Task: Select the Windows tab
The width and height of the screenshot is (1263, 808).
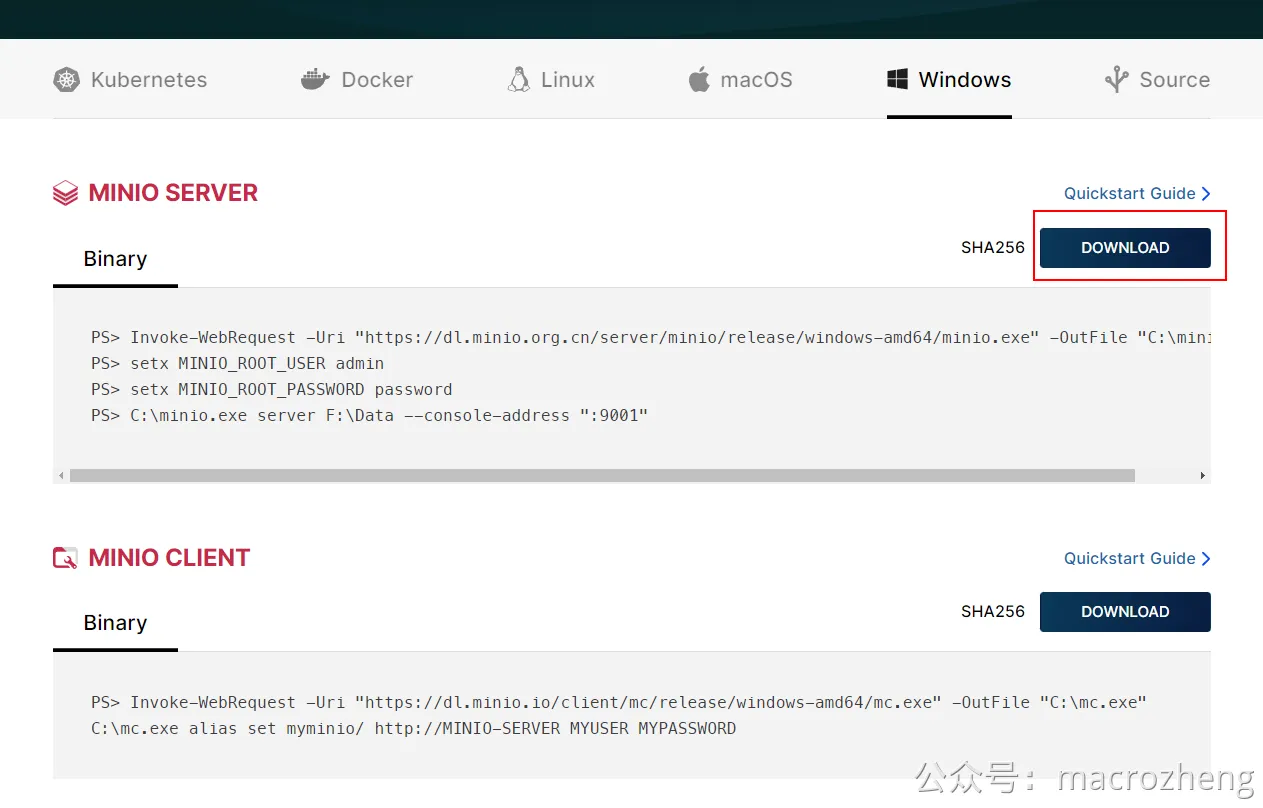Action: (949, 80)
